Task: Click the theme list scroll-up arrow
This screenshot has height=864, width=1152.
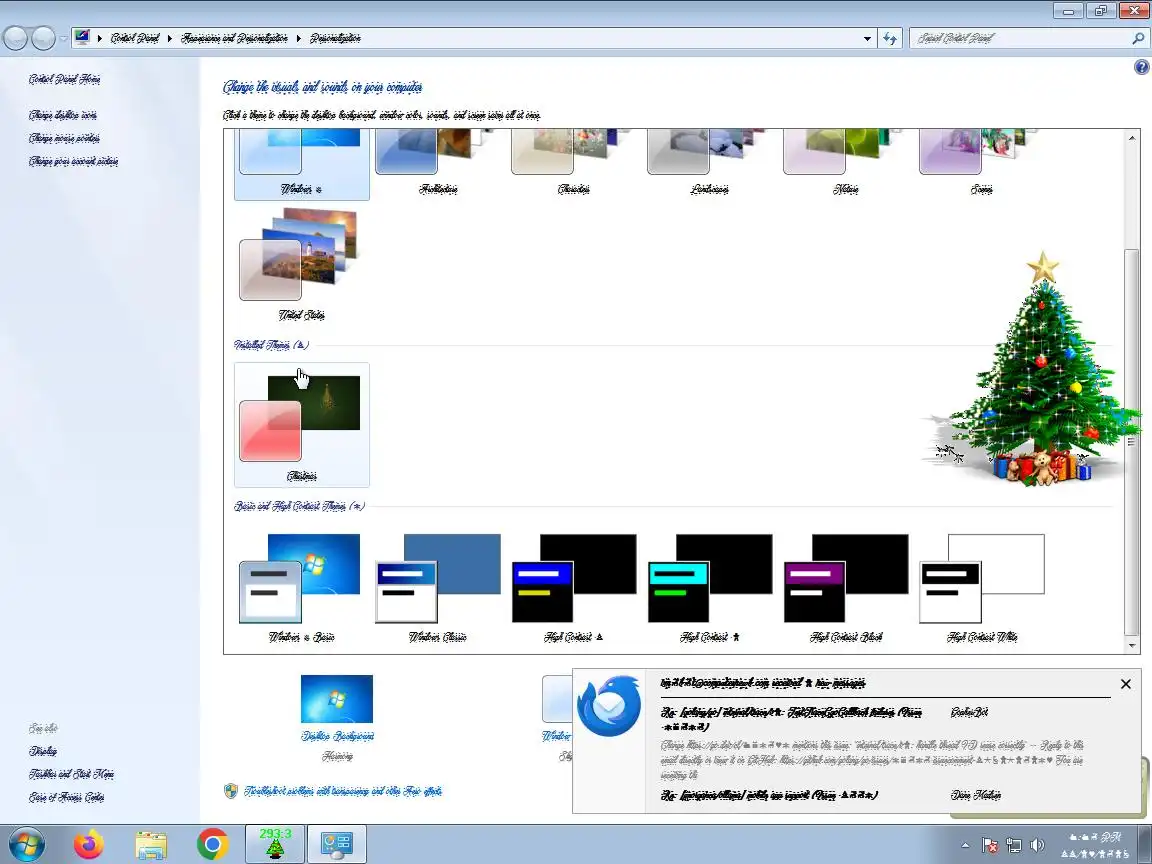Action: [x=1132, y=137]
